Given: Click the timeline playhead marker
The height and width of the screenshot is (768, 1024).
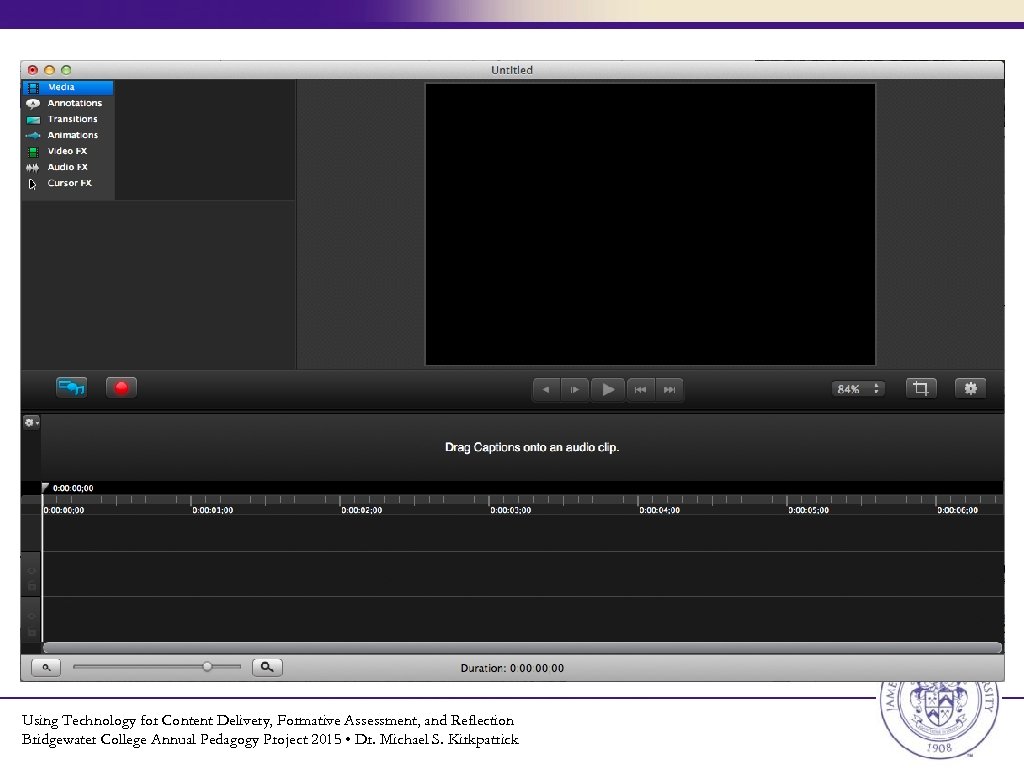Looking at the screenshot, I should (45, 487).
